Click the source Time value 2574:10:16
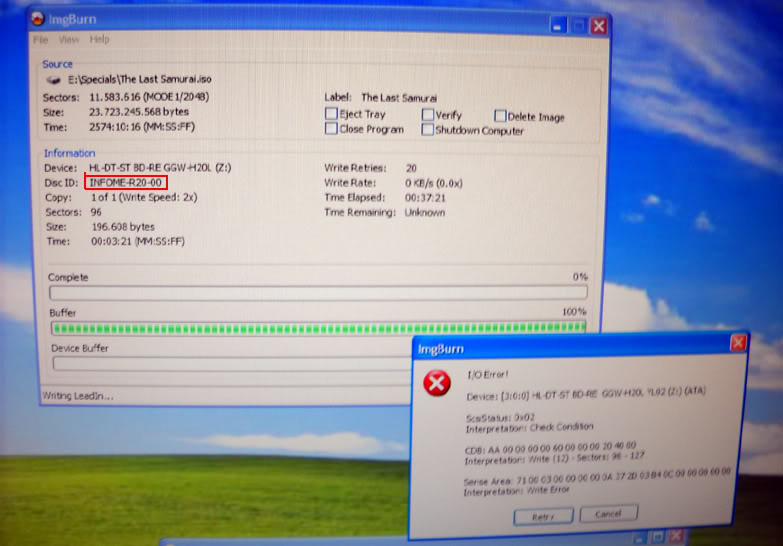This screenshot has height=546, width=783. coord(142,127)
